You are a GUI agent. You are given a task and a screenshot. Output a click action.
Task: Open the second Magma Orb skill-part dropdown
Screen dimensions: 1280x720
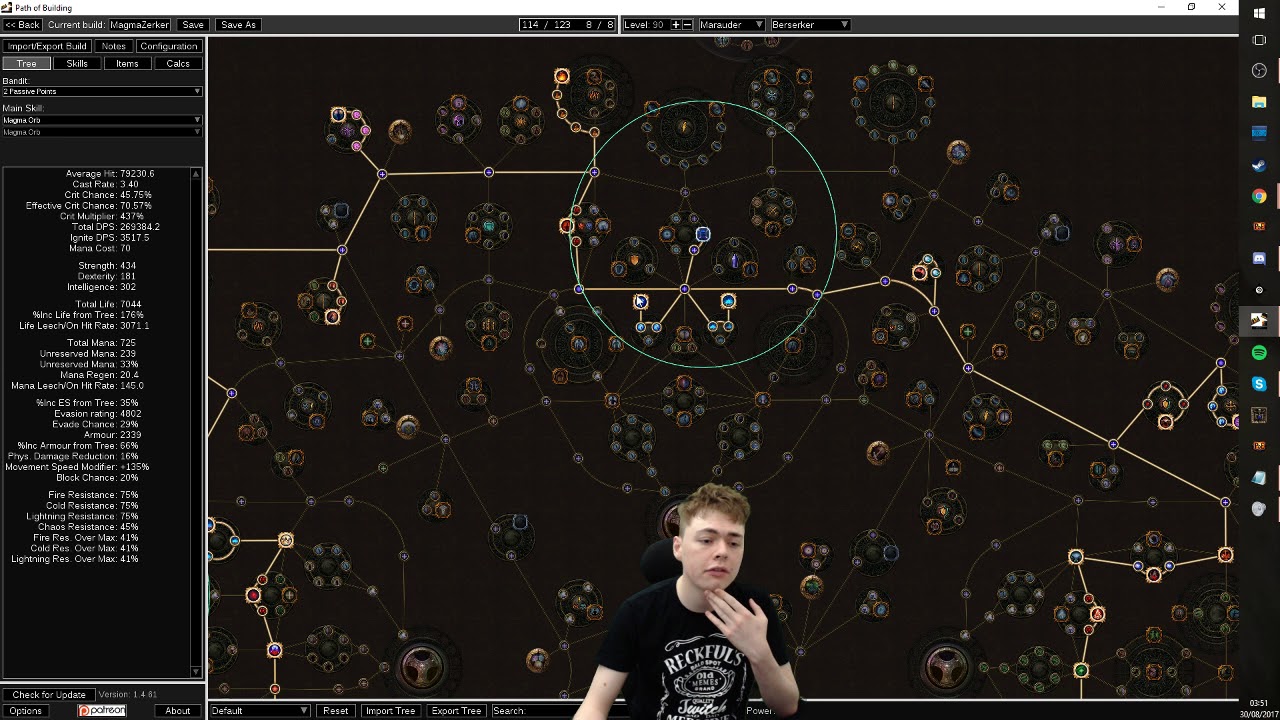click(x=101, y=132)
